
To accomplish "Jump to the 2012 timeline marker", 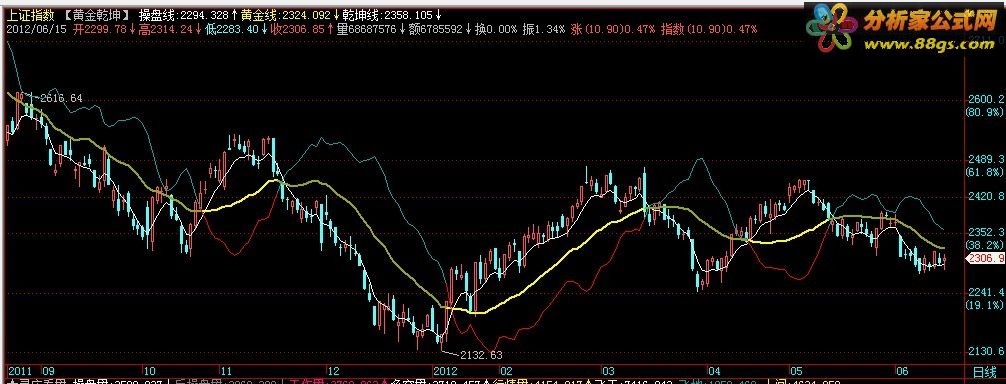I will tap(445, 370).
